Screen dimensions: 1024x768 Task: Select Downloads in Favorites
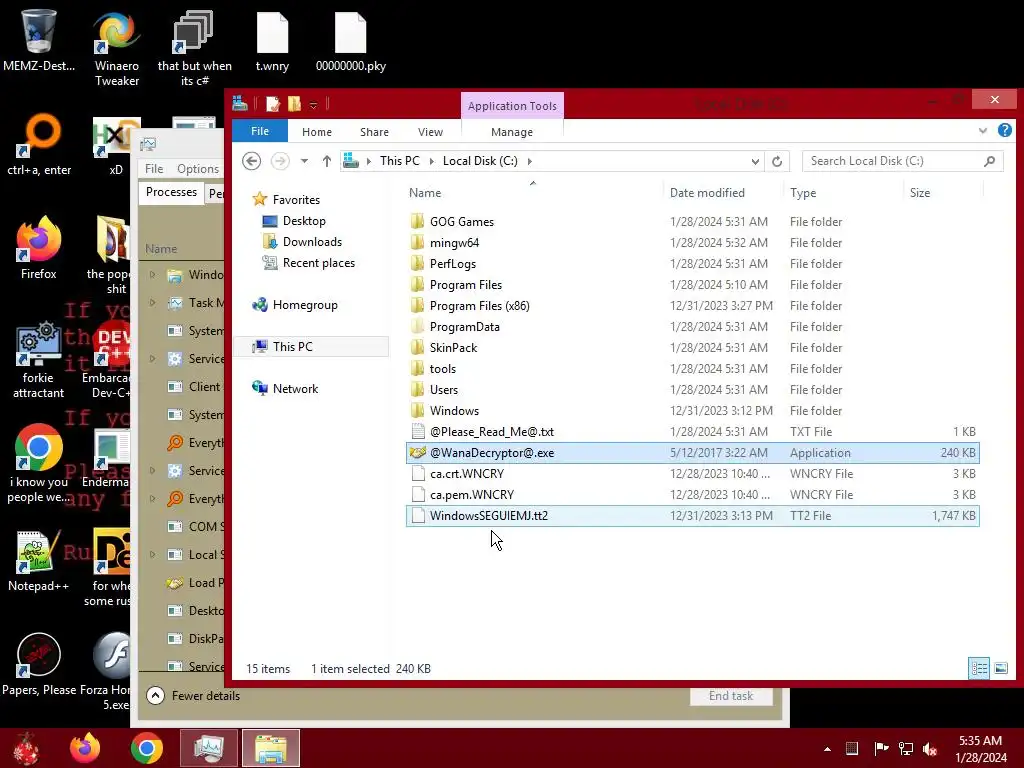point(302,242)
